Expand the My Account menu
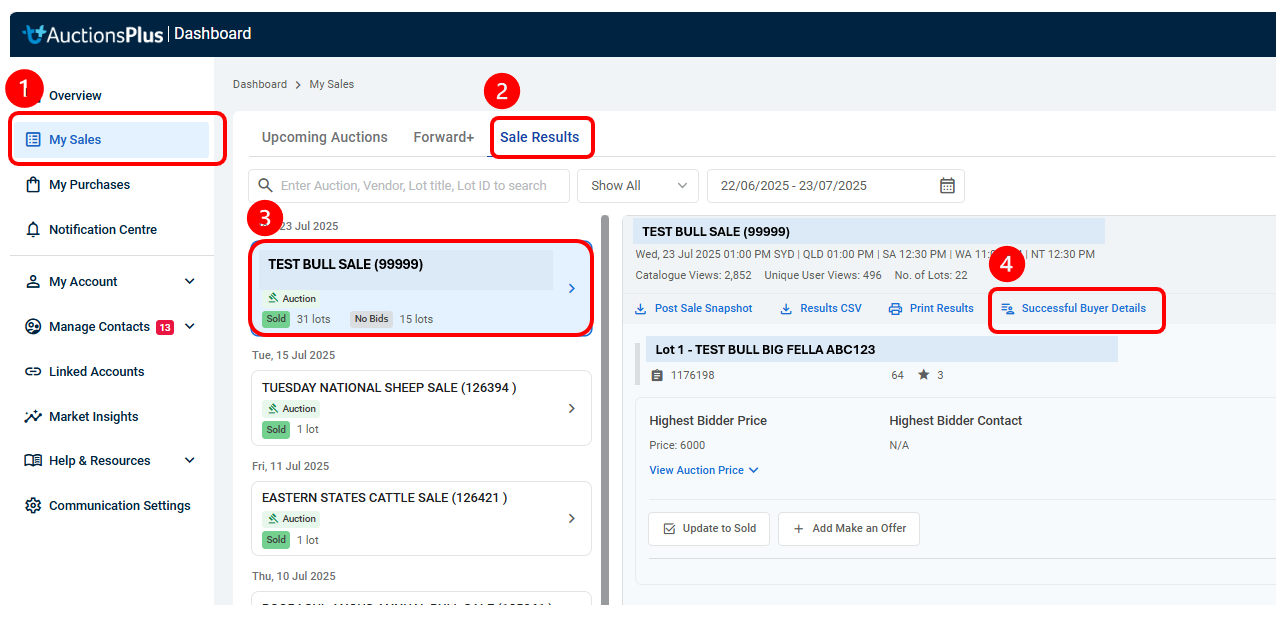Image resolution: width=1276 pixels, height=621 pixels. tap(110, 282)
